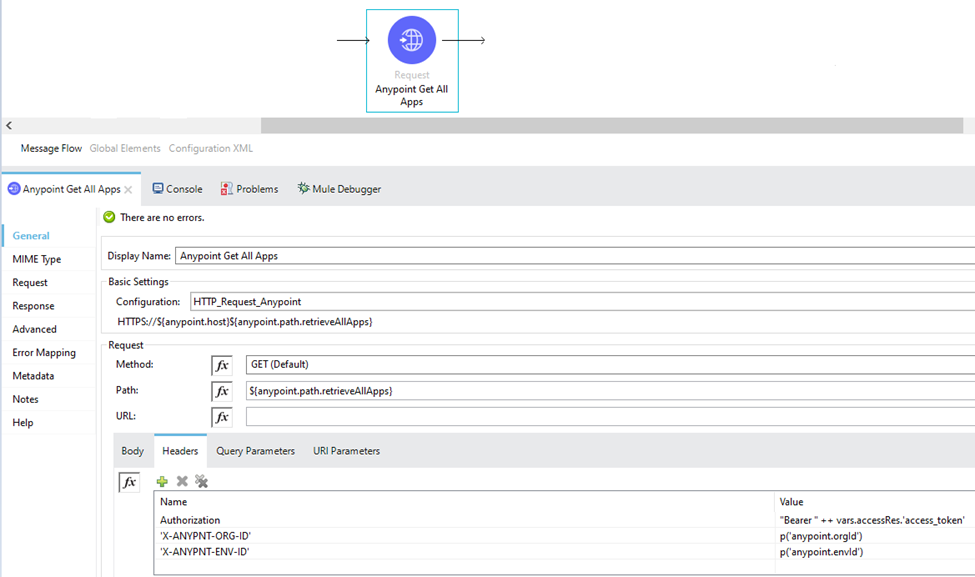Switch to the Body tab
The height and width of the screenshot is (577, 975).
tap(132, 451)
